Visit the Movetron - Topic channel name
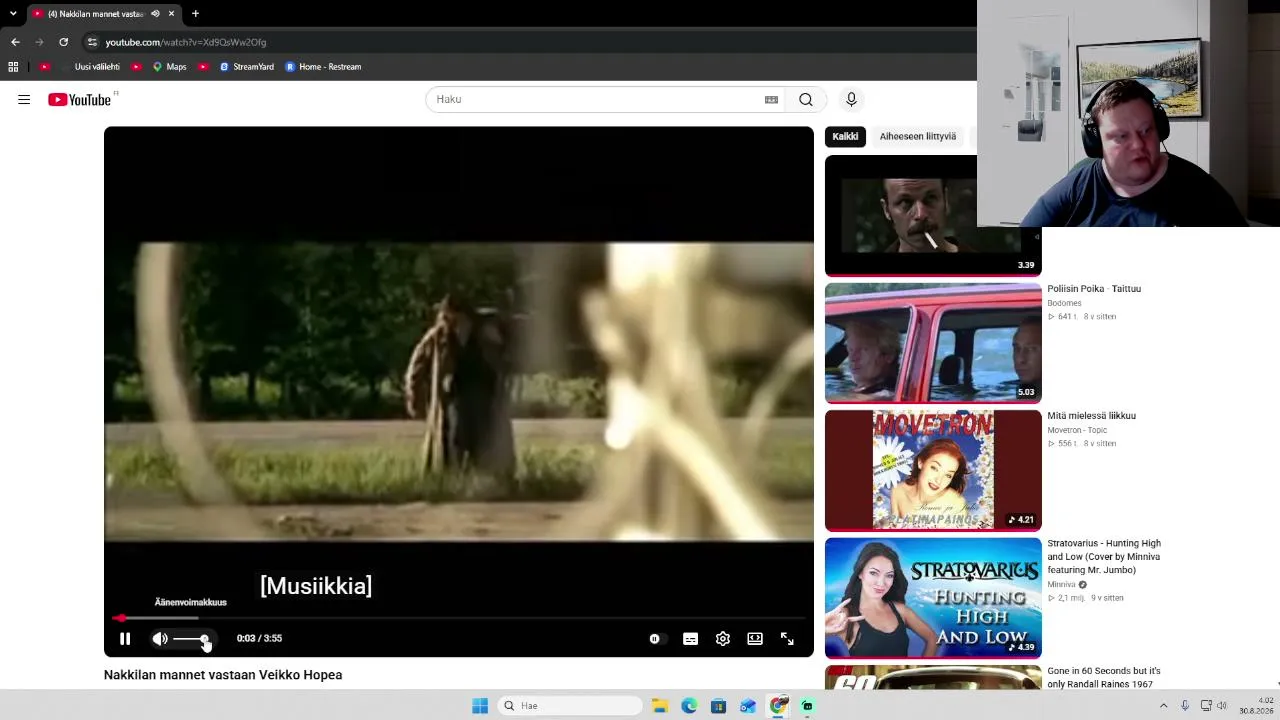Viewport: 1280px width, 720px height. [x=1078, y=430]
